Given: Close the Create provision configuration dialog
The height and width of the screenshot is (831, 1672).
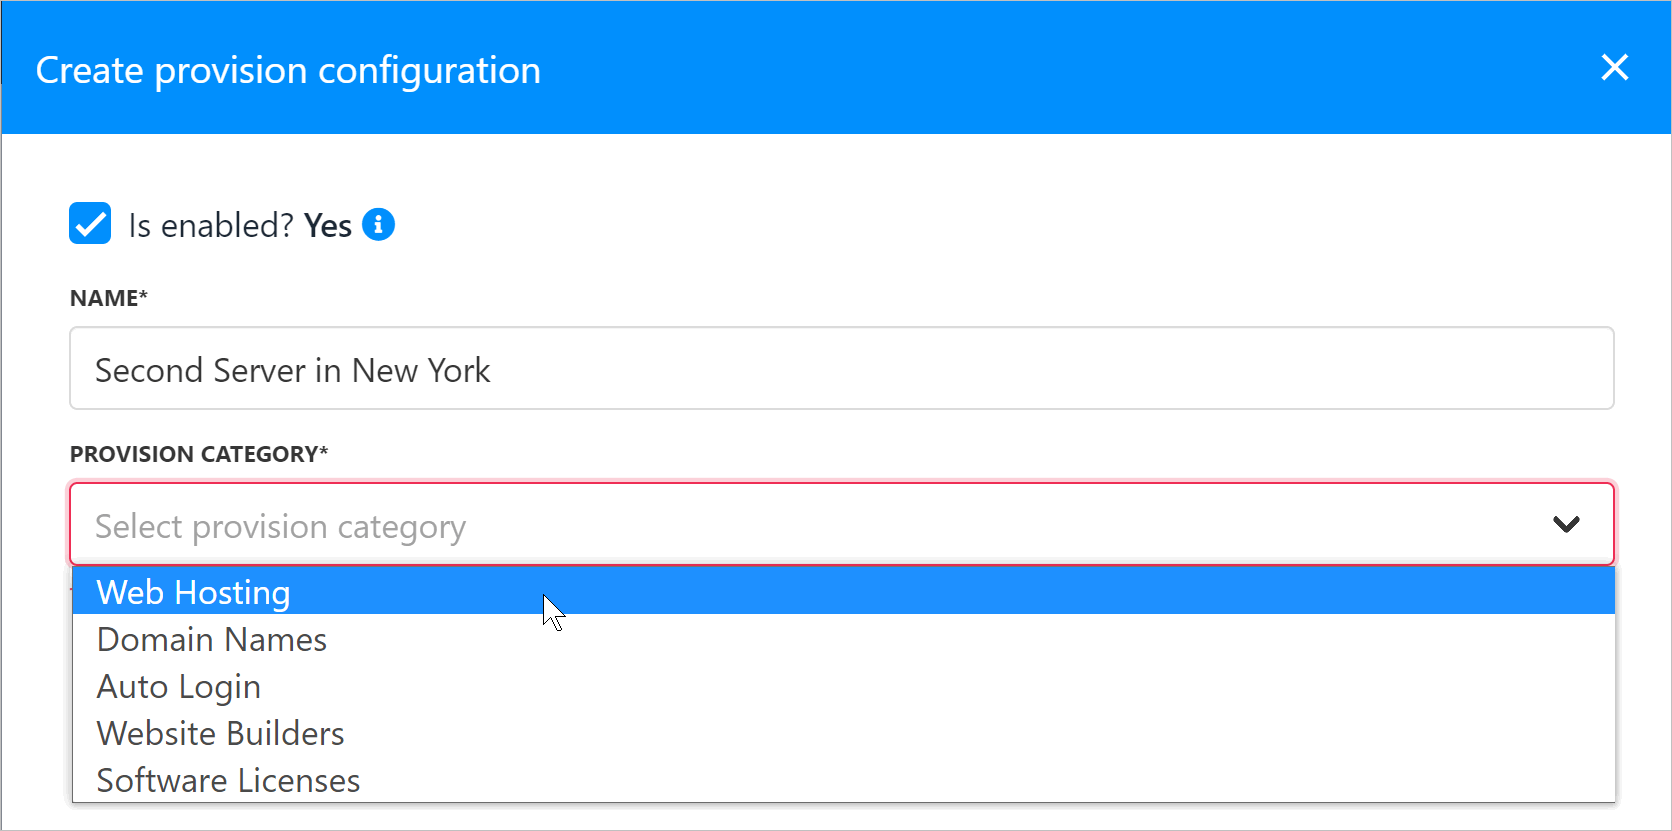Looking at the screenshot, I should [x=1614, y=68].
